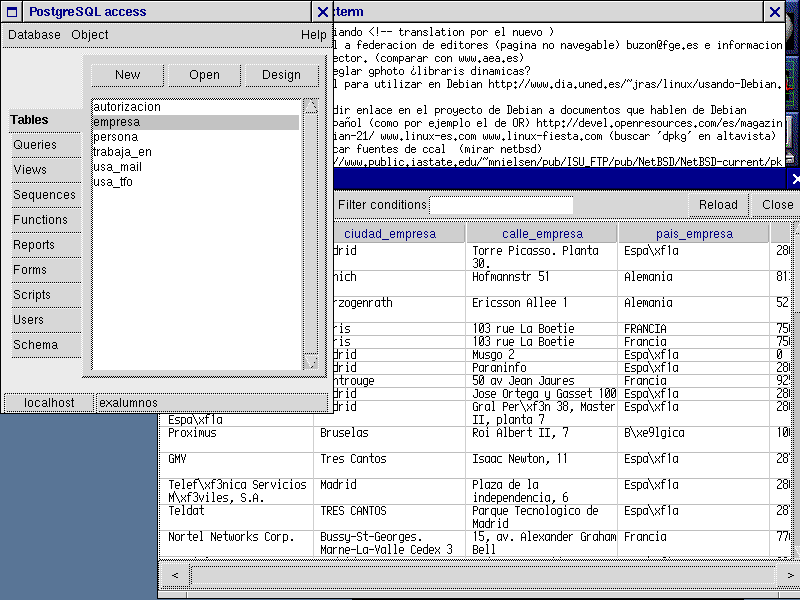Switch to the Reports tab
800x600 pixels.
coord(46,245)
